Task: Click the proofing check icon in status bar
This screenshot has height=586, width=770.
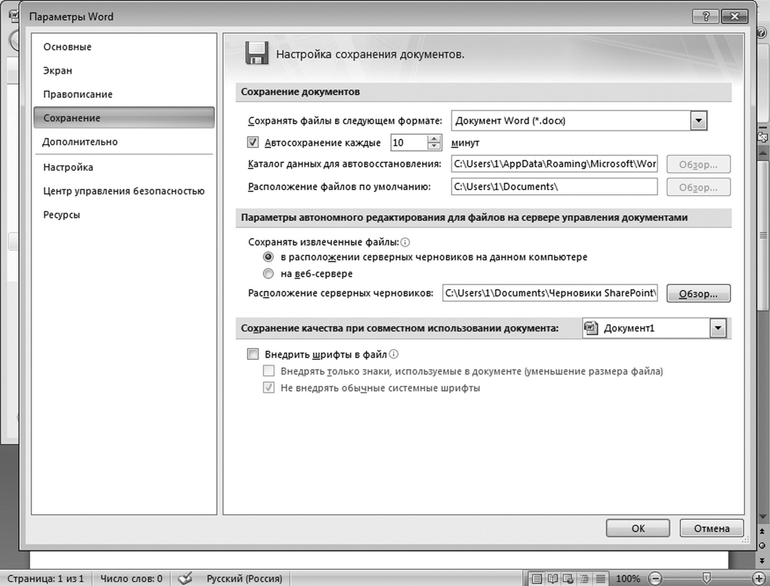Action: tap(185, 578)
